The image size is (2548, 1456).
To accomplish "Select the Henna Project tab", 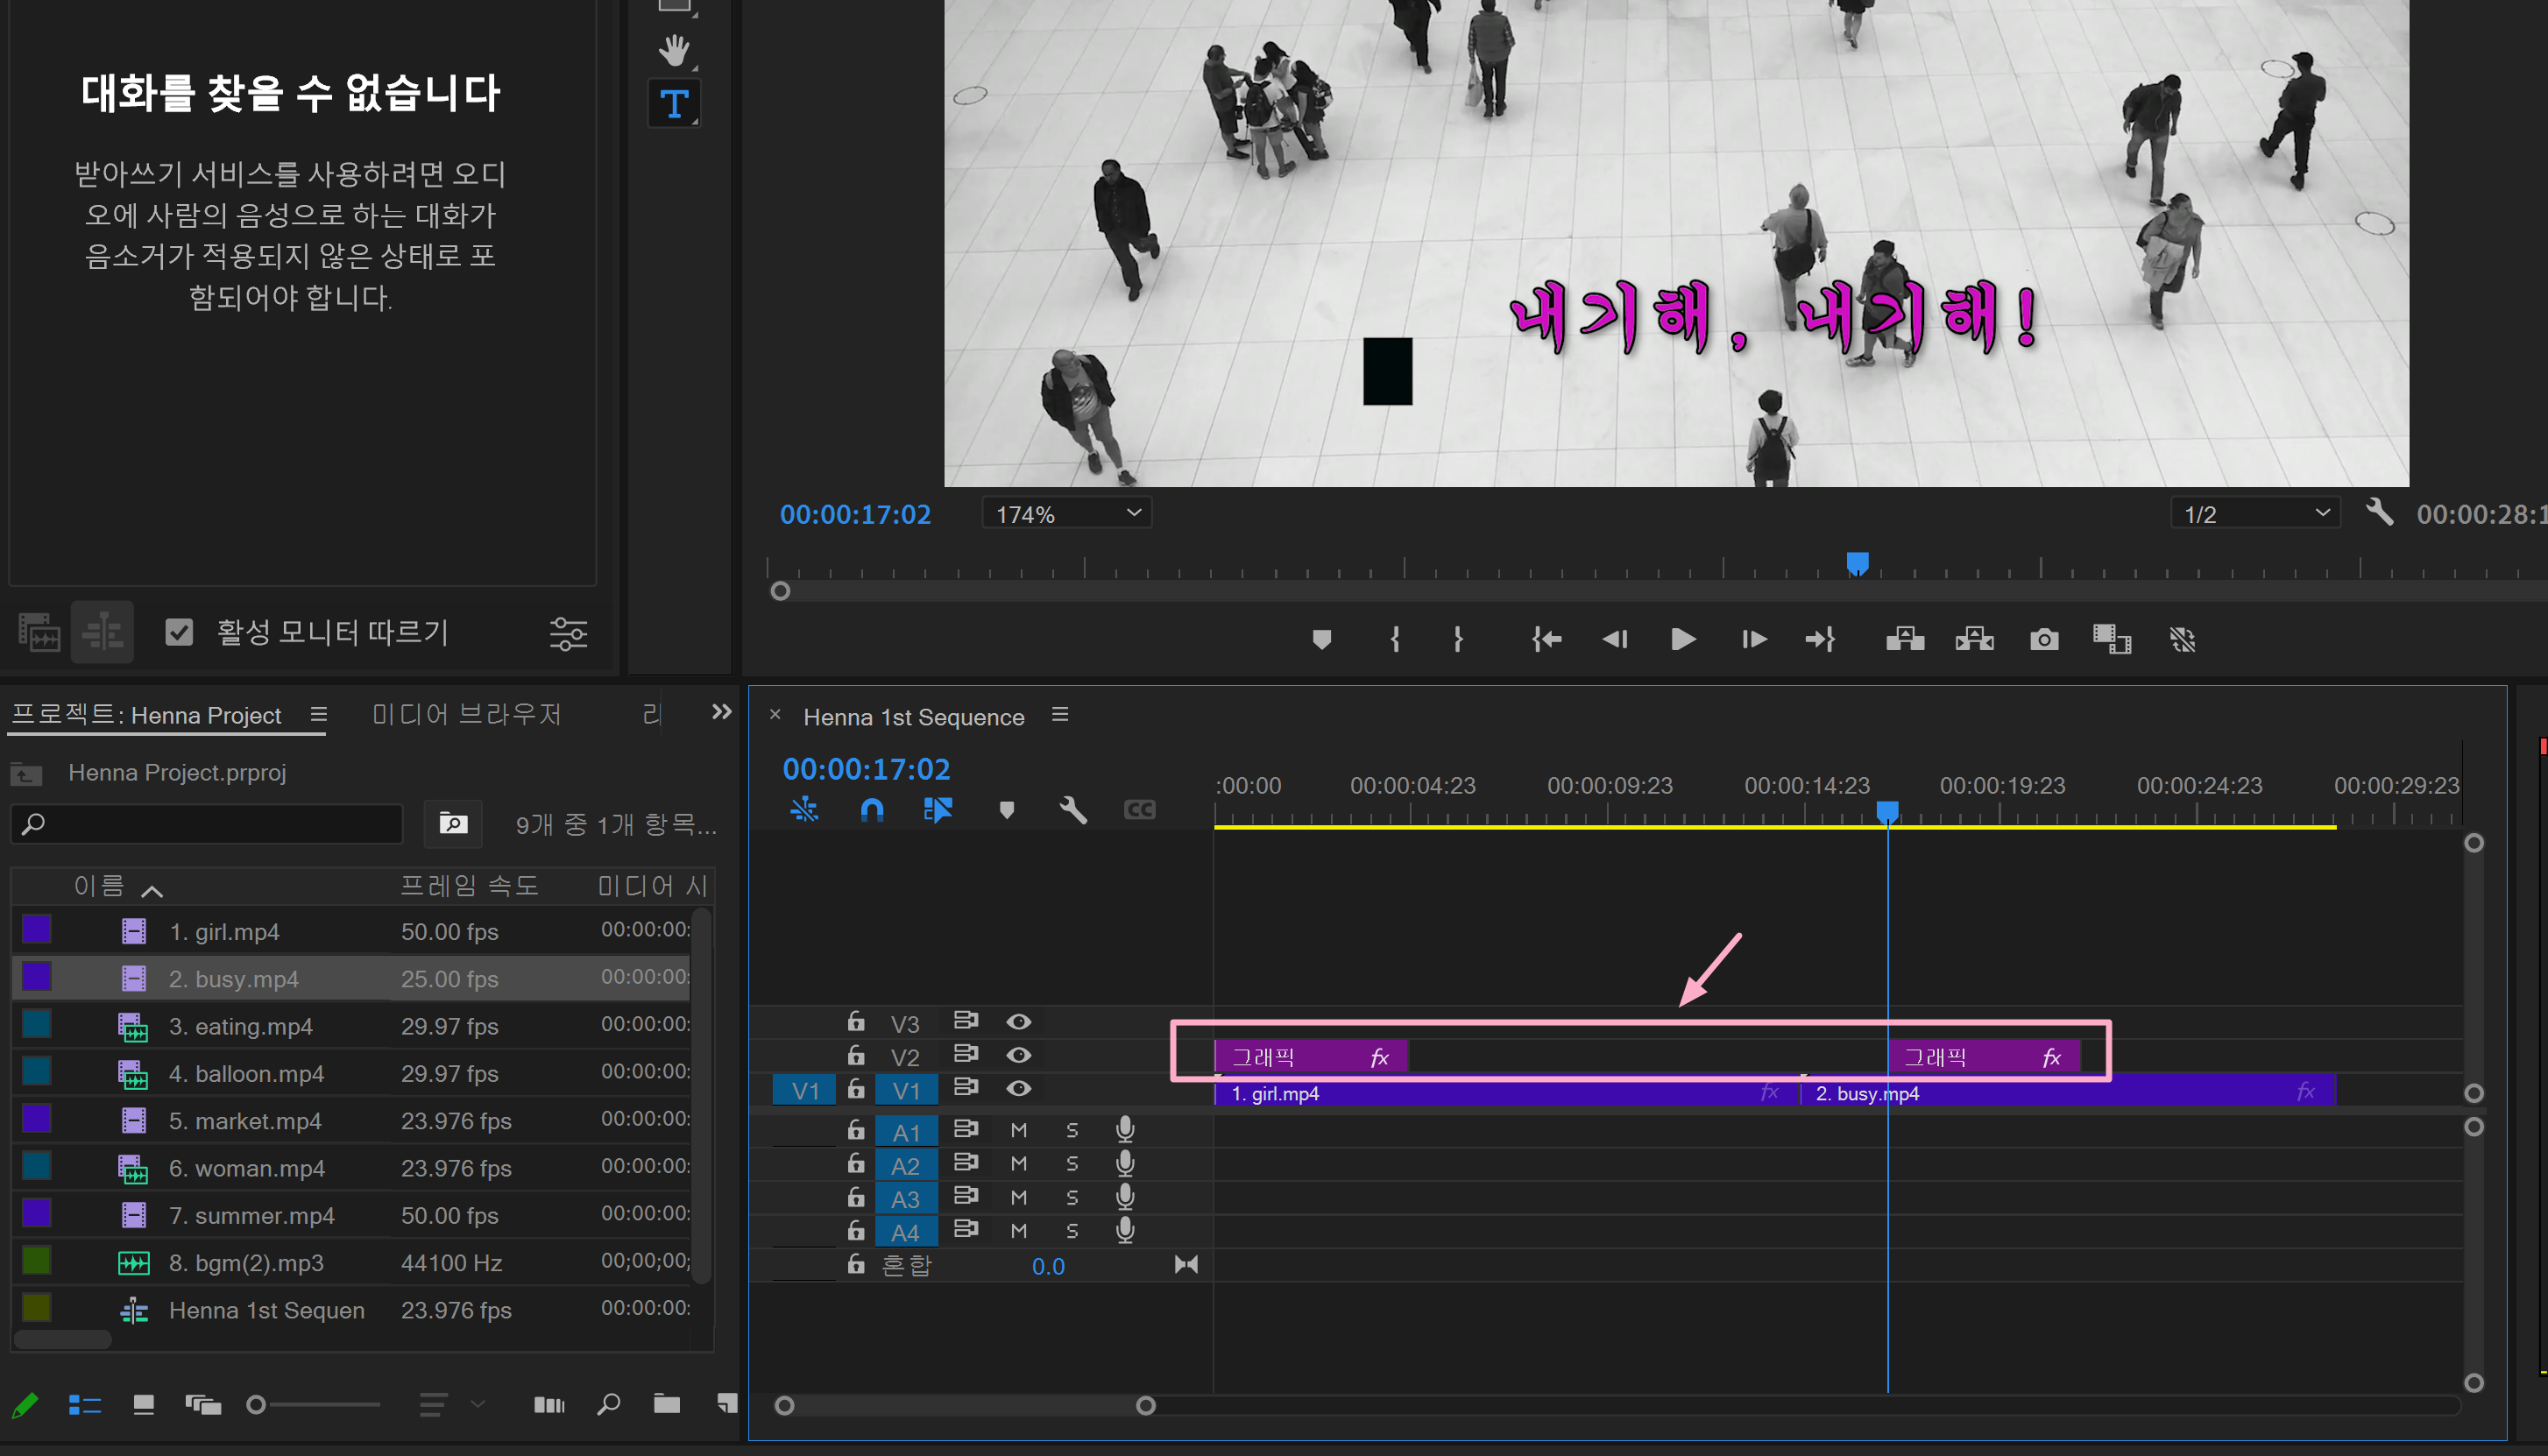I will click(x=146, y=714).
